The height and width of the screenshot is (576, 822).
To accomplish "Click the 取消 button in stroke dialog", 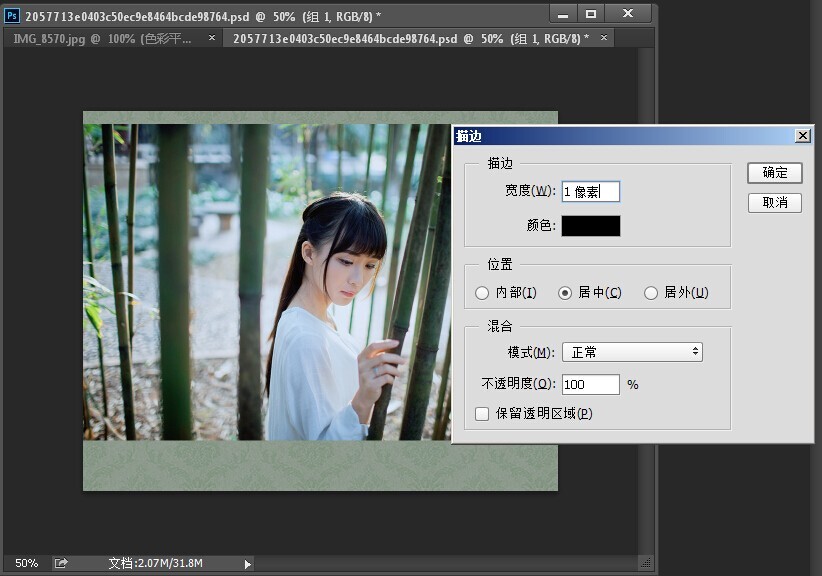I will 774,202.
